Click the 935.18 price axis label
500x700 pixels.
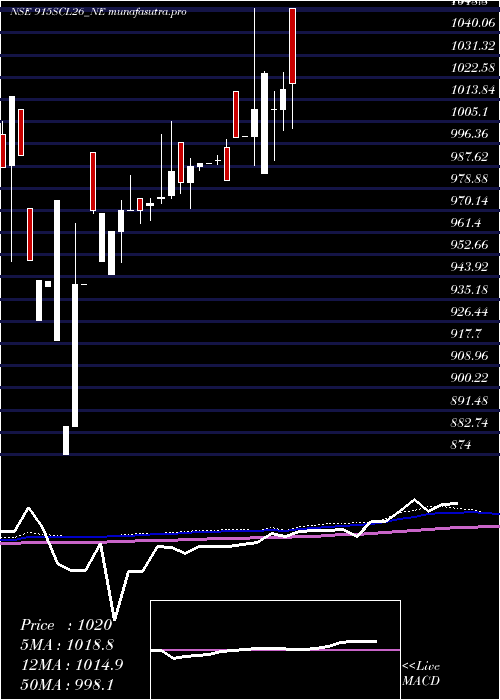click(470, 290)
